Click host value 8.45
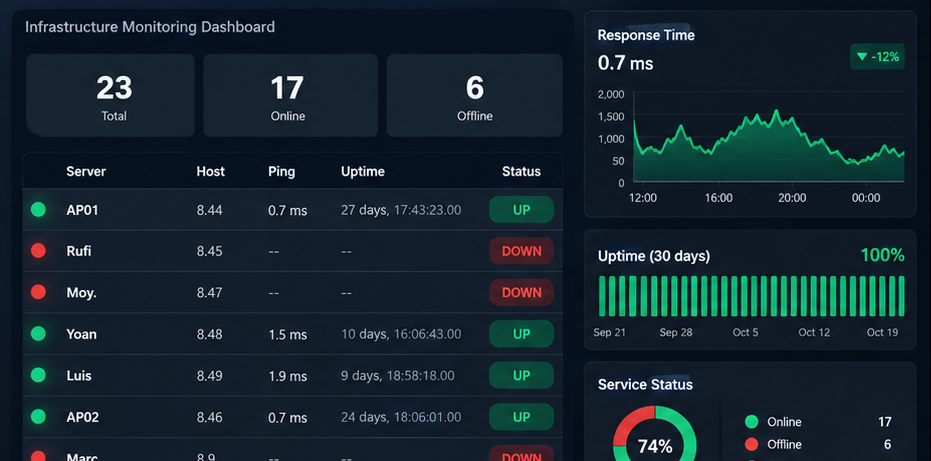Viewport: 931px width, 461px height. (210, 251)
